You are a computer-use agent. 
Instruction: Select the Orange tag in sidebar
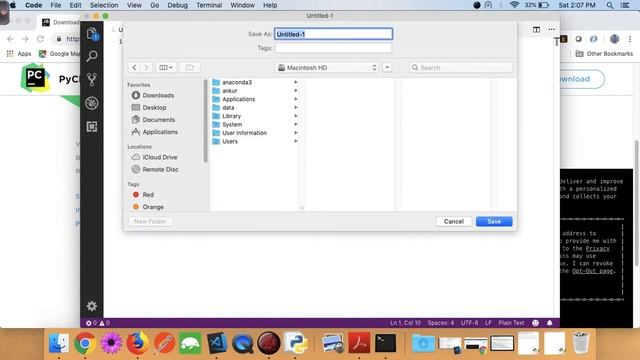(153, 207)
